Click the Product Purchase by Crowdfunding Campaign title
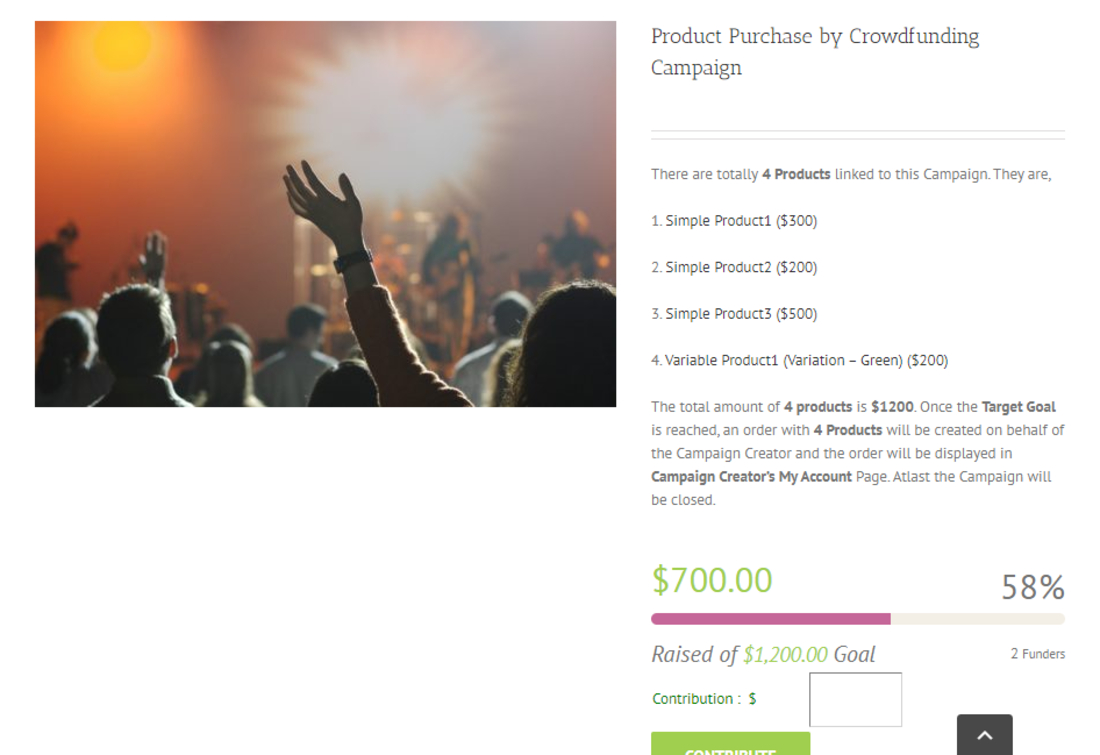Screen dimensions: 1100x755 [x=814, y=52]
